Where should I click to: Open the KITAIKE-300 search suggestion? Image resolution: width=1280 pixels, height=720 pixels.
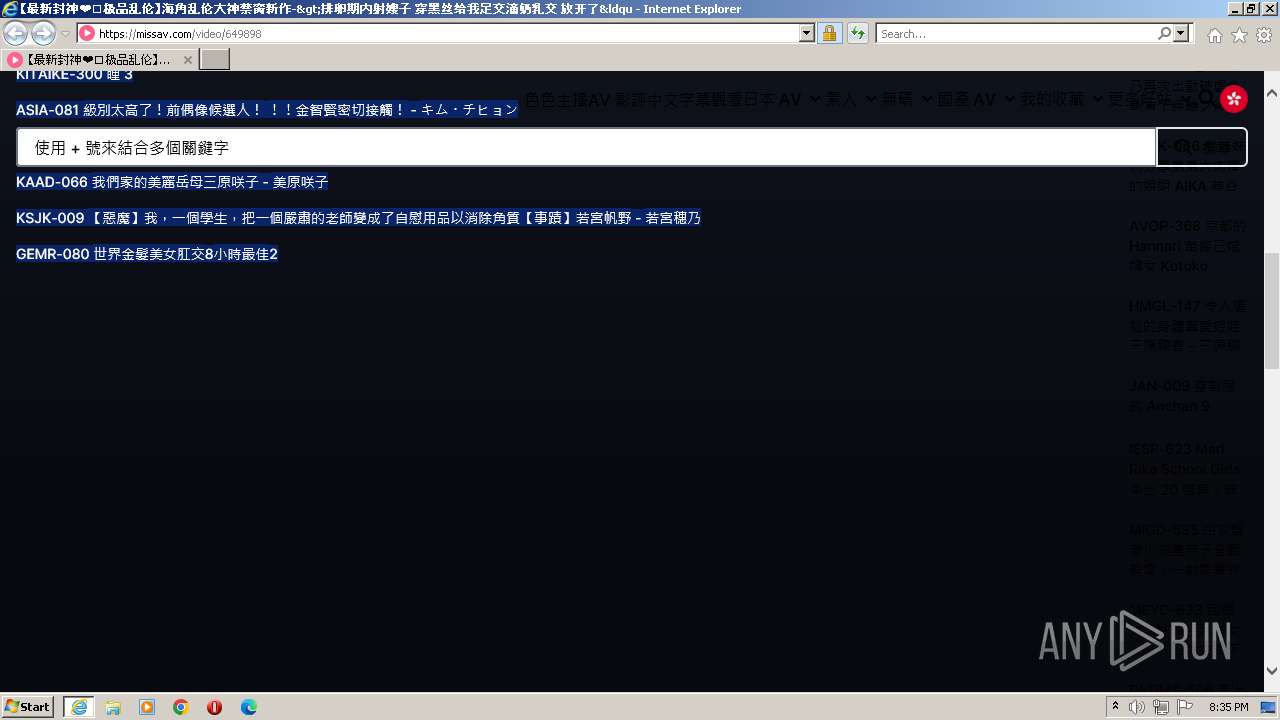pyautogui.click(x=74, y=74)
